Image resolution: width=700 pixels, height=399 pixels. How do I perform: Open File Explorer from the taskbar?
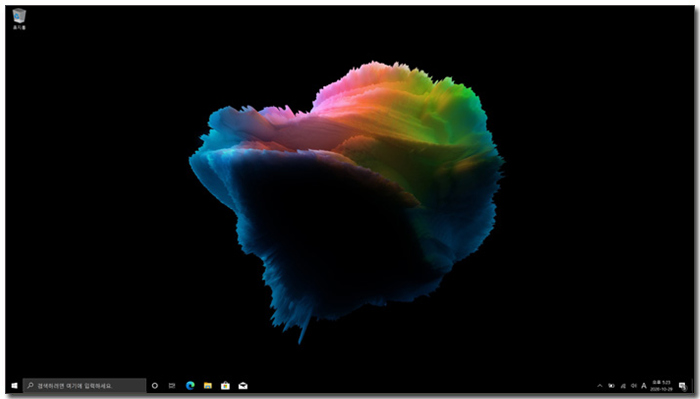208,386
